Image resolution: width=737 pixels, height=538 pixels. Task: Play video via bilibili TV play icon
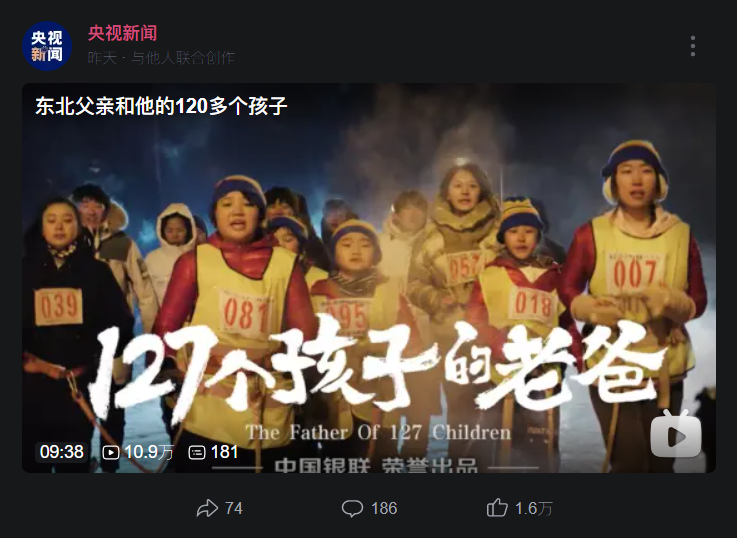point(675,434)
